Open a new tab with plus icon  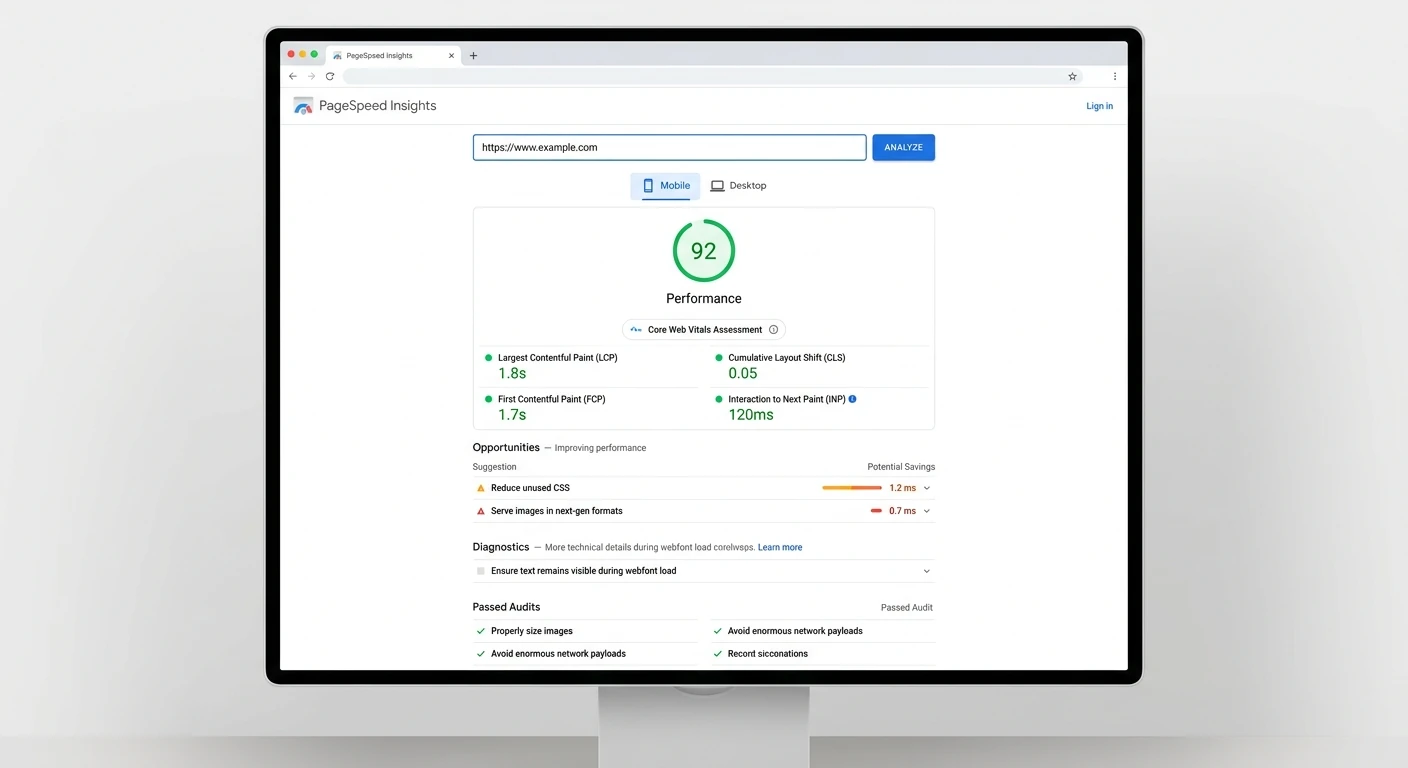click(473, 56)
